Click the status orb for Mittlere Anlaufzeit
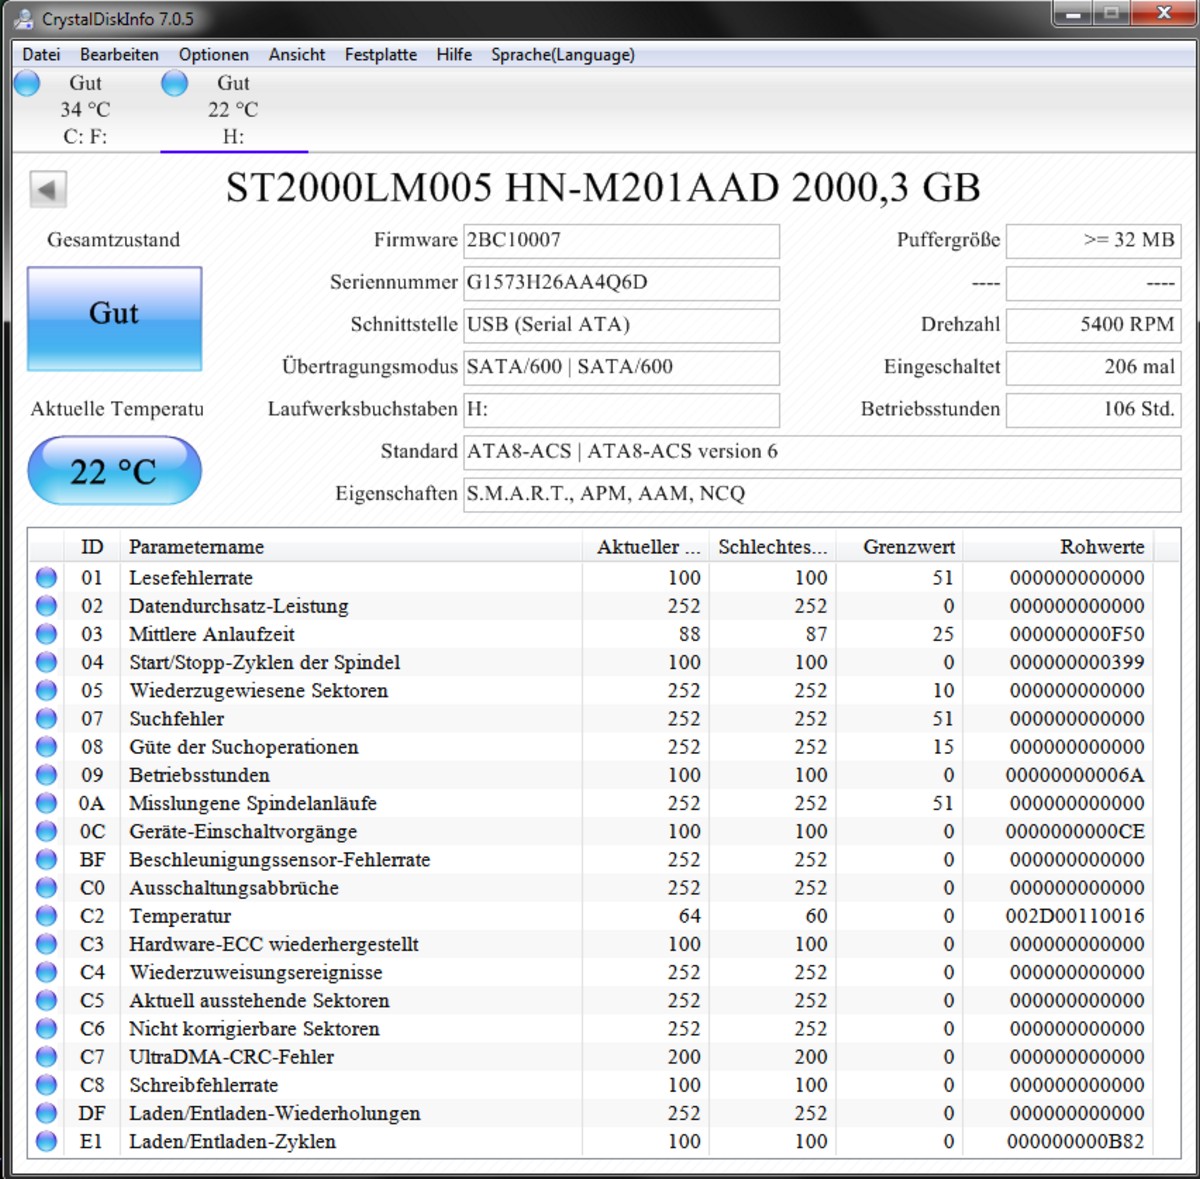This screenshot has width=1200, height=1179. (x=46, y=634)
